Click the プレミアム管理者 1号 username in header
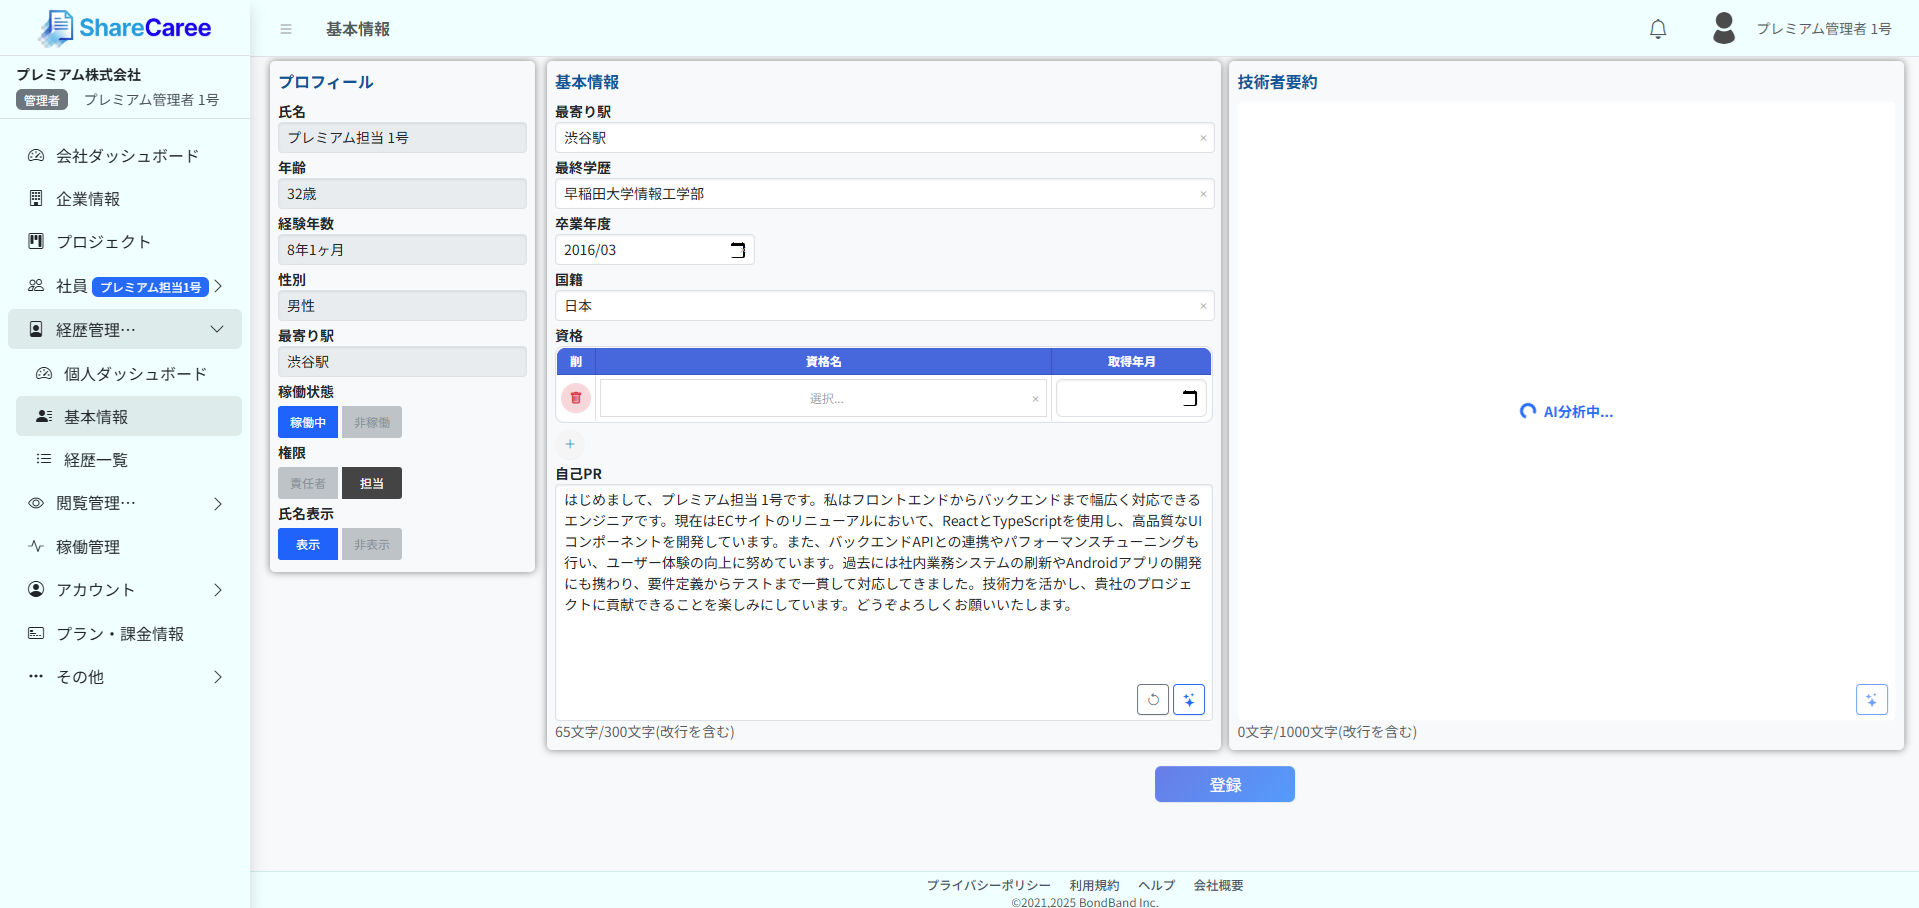This screenshot has height=908, width=1919. pos(1824,29)
